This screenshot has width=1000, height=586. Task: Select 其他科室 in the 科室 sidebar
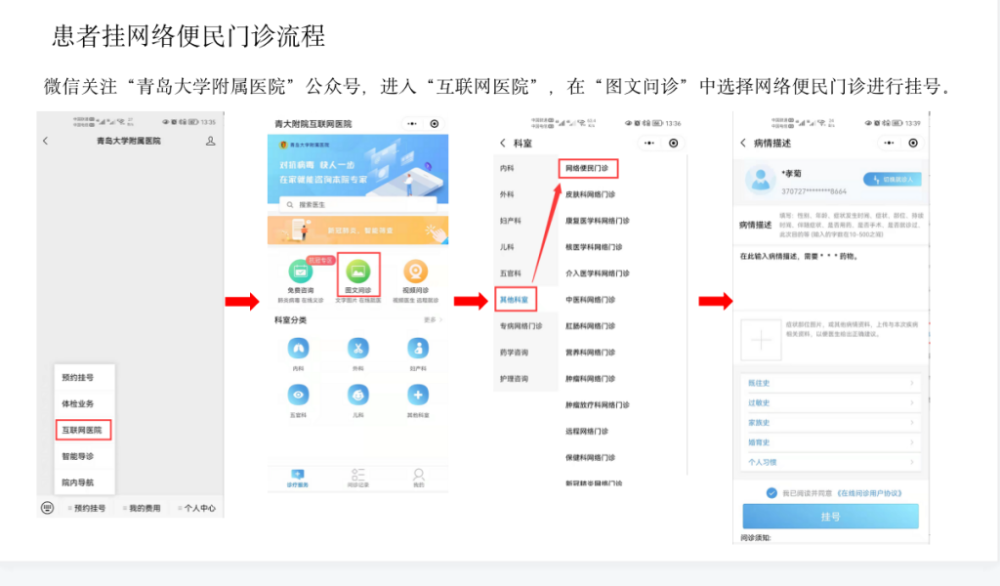[x=515, y=300]
